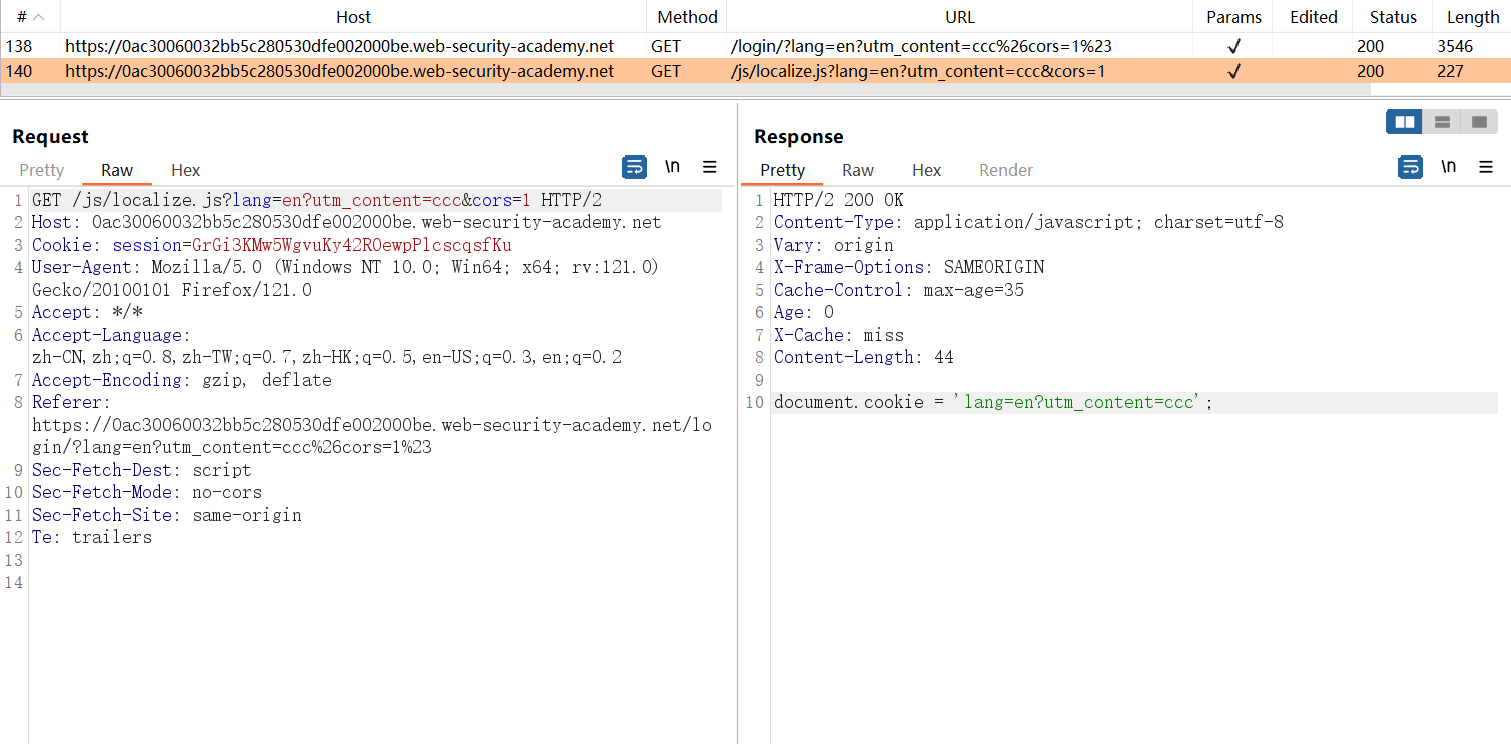Image resolution: width=1511 pixels, height=744 pixels.
Task: Click the X-Cache: miss header
Action: 839,335
